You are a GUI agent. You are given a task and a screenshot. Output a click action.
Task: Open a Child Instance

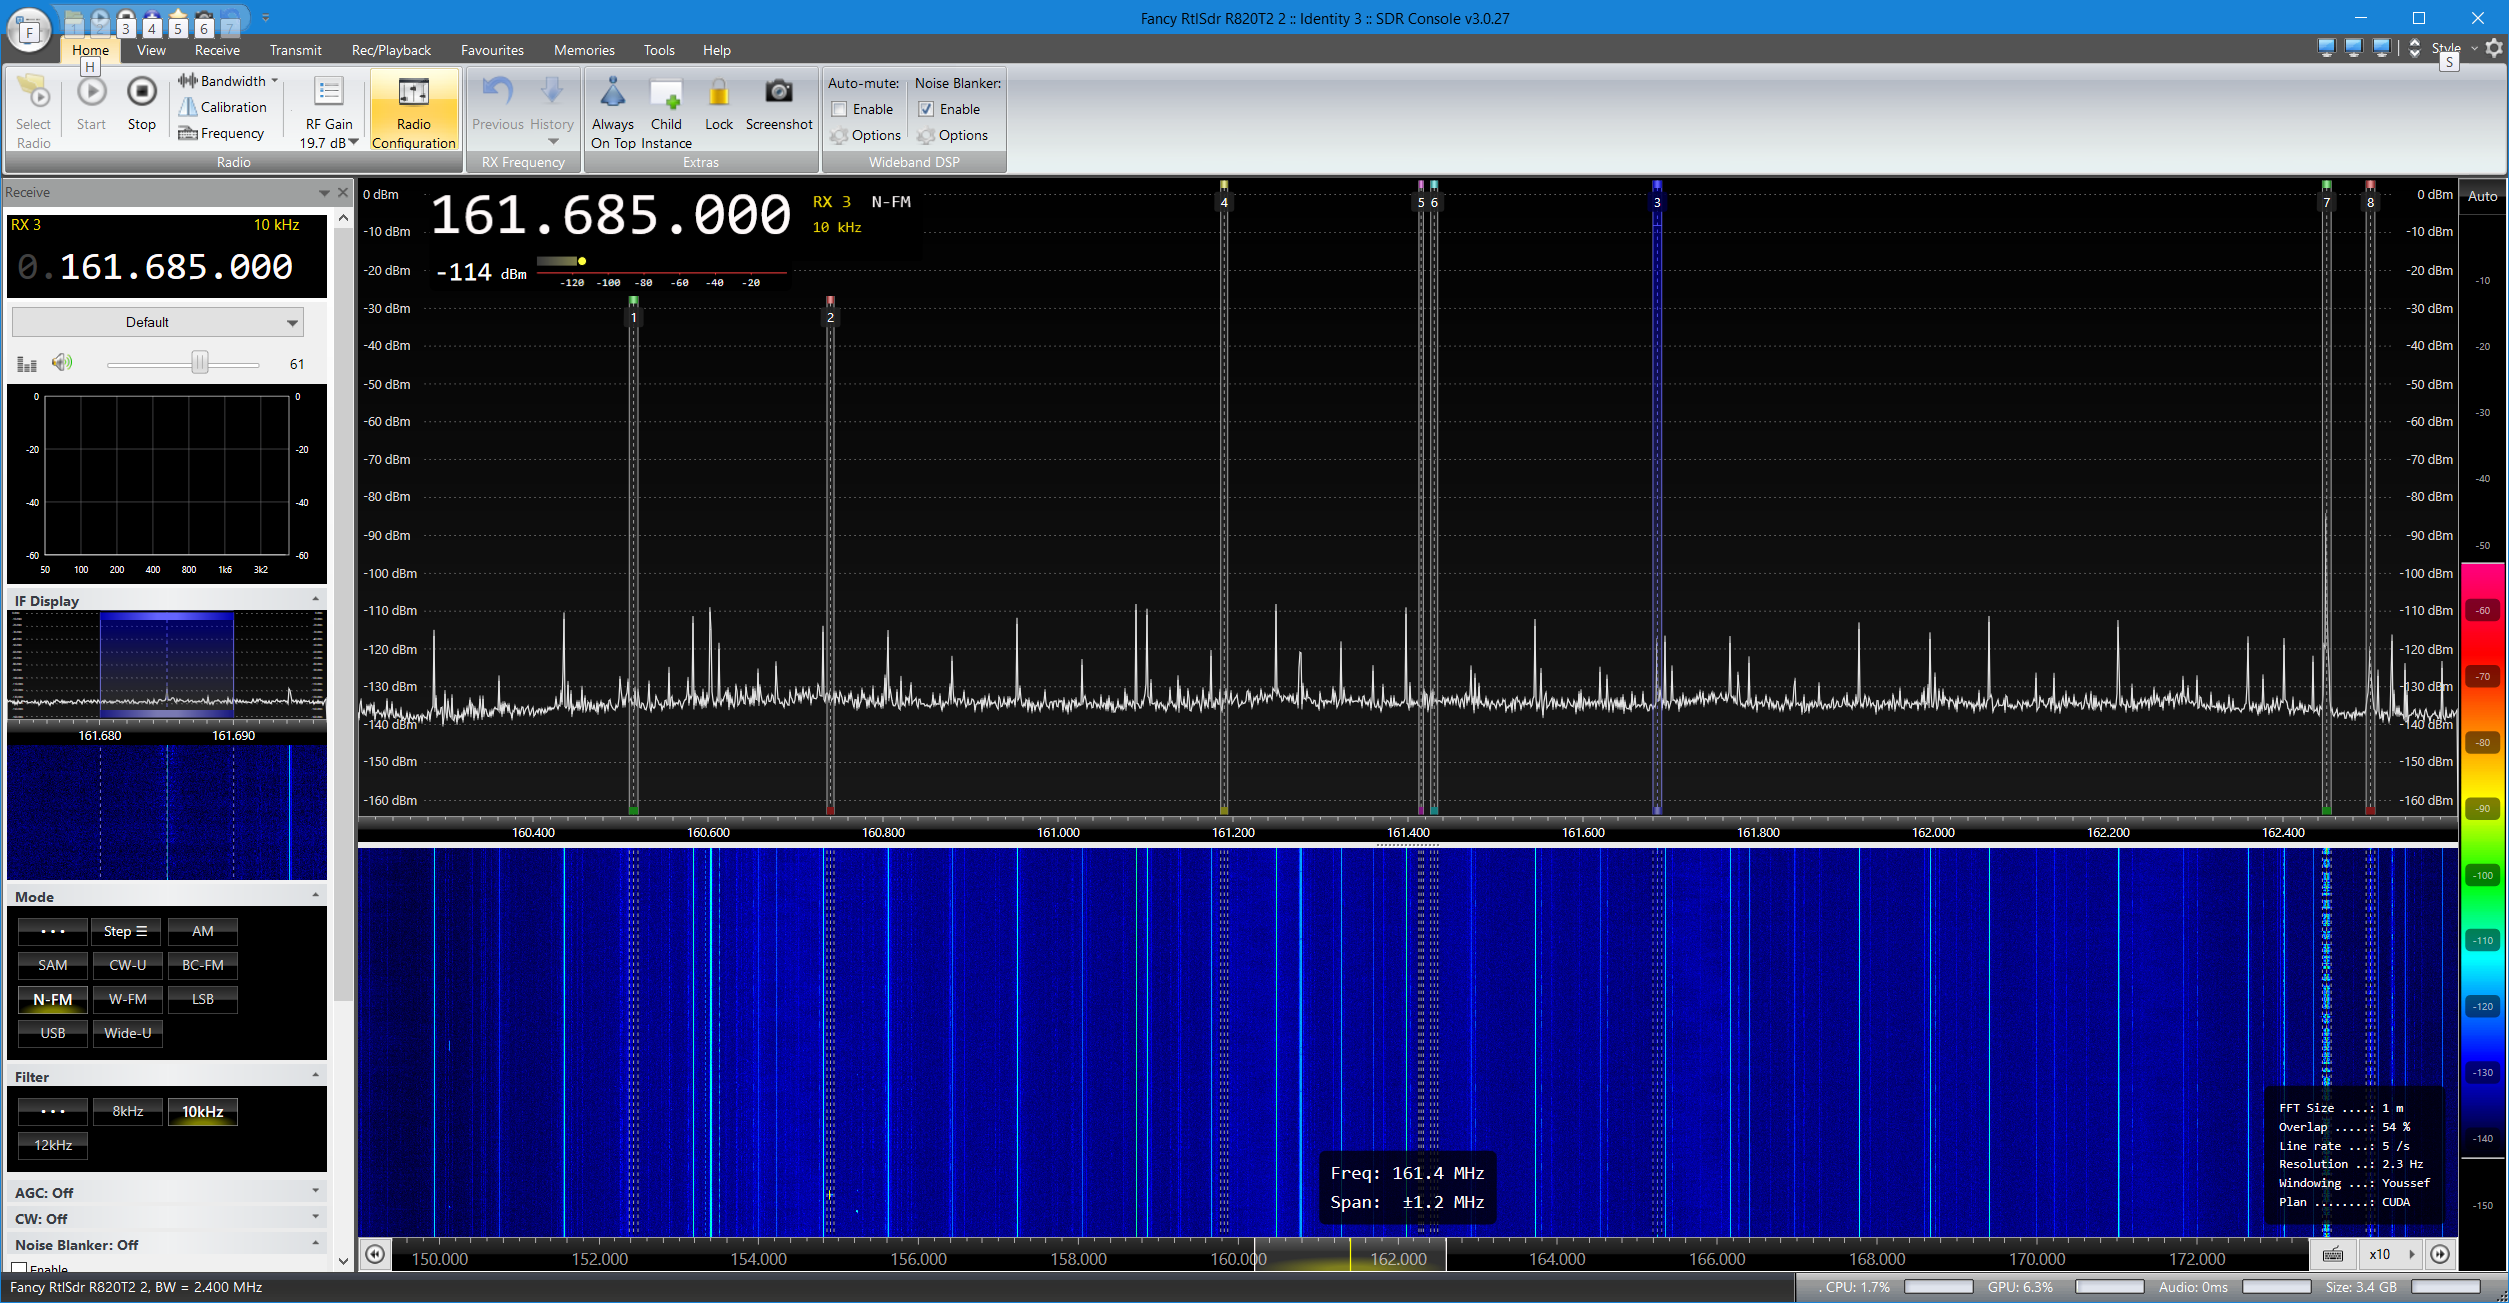(x=666, y=93)
